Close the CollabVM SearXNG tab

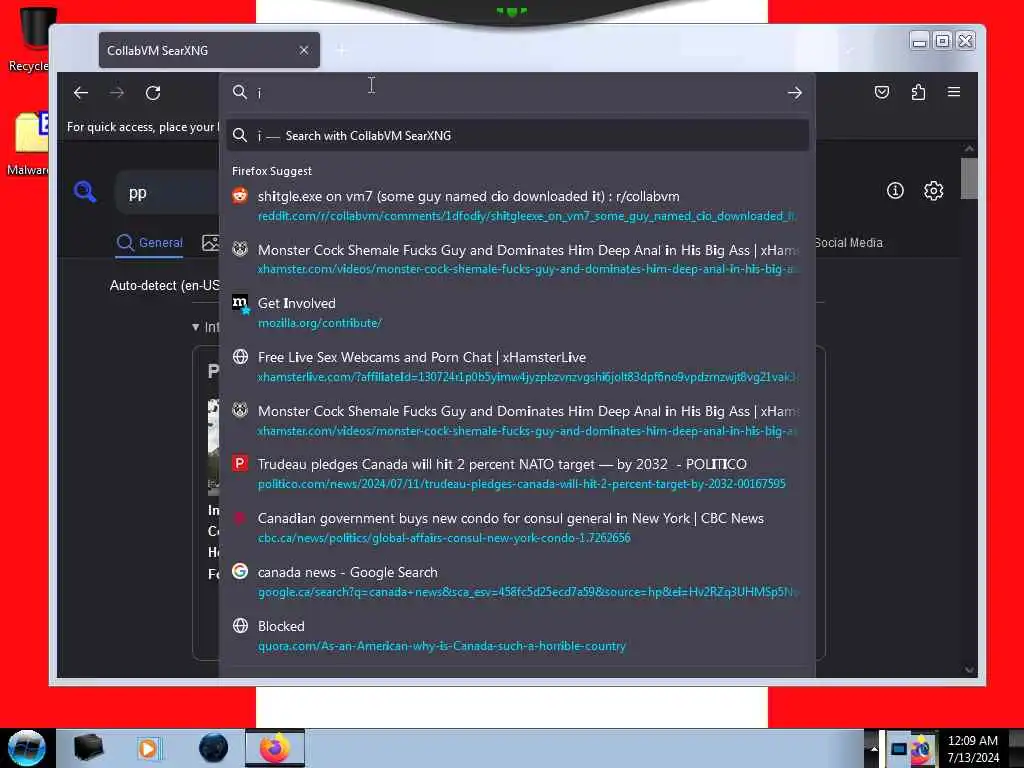click(304, 50)
